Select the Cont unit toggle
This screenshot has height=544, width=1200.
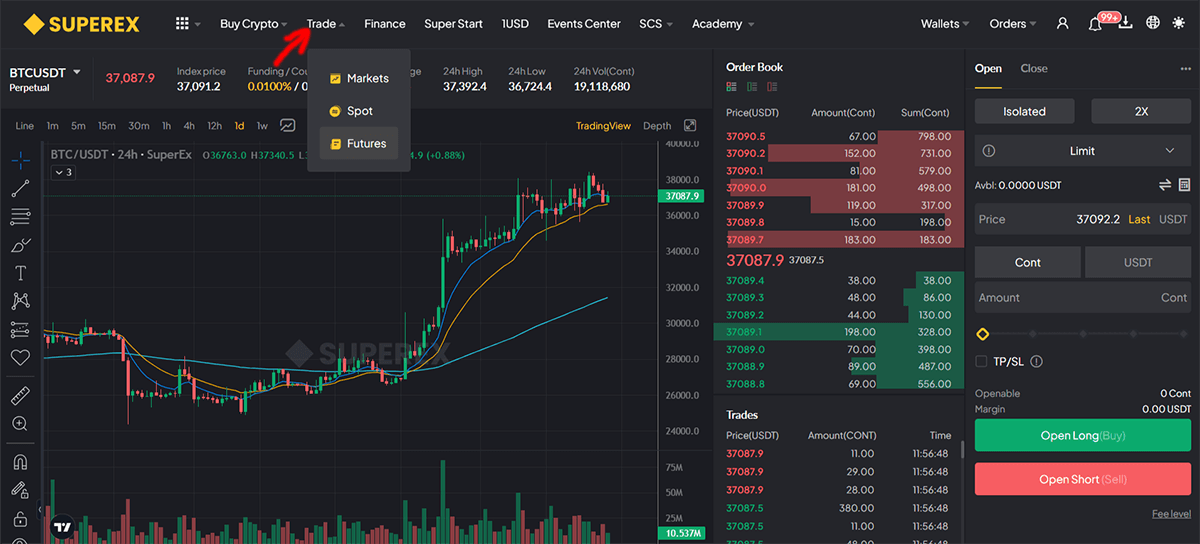point(1028,262)
